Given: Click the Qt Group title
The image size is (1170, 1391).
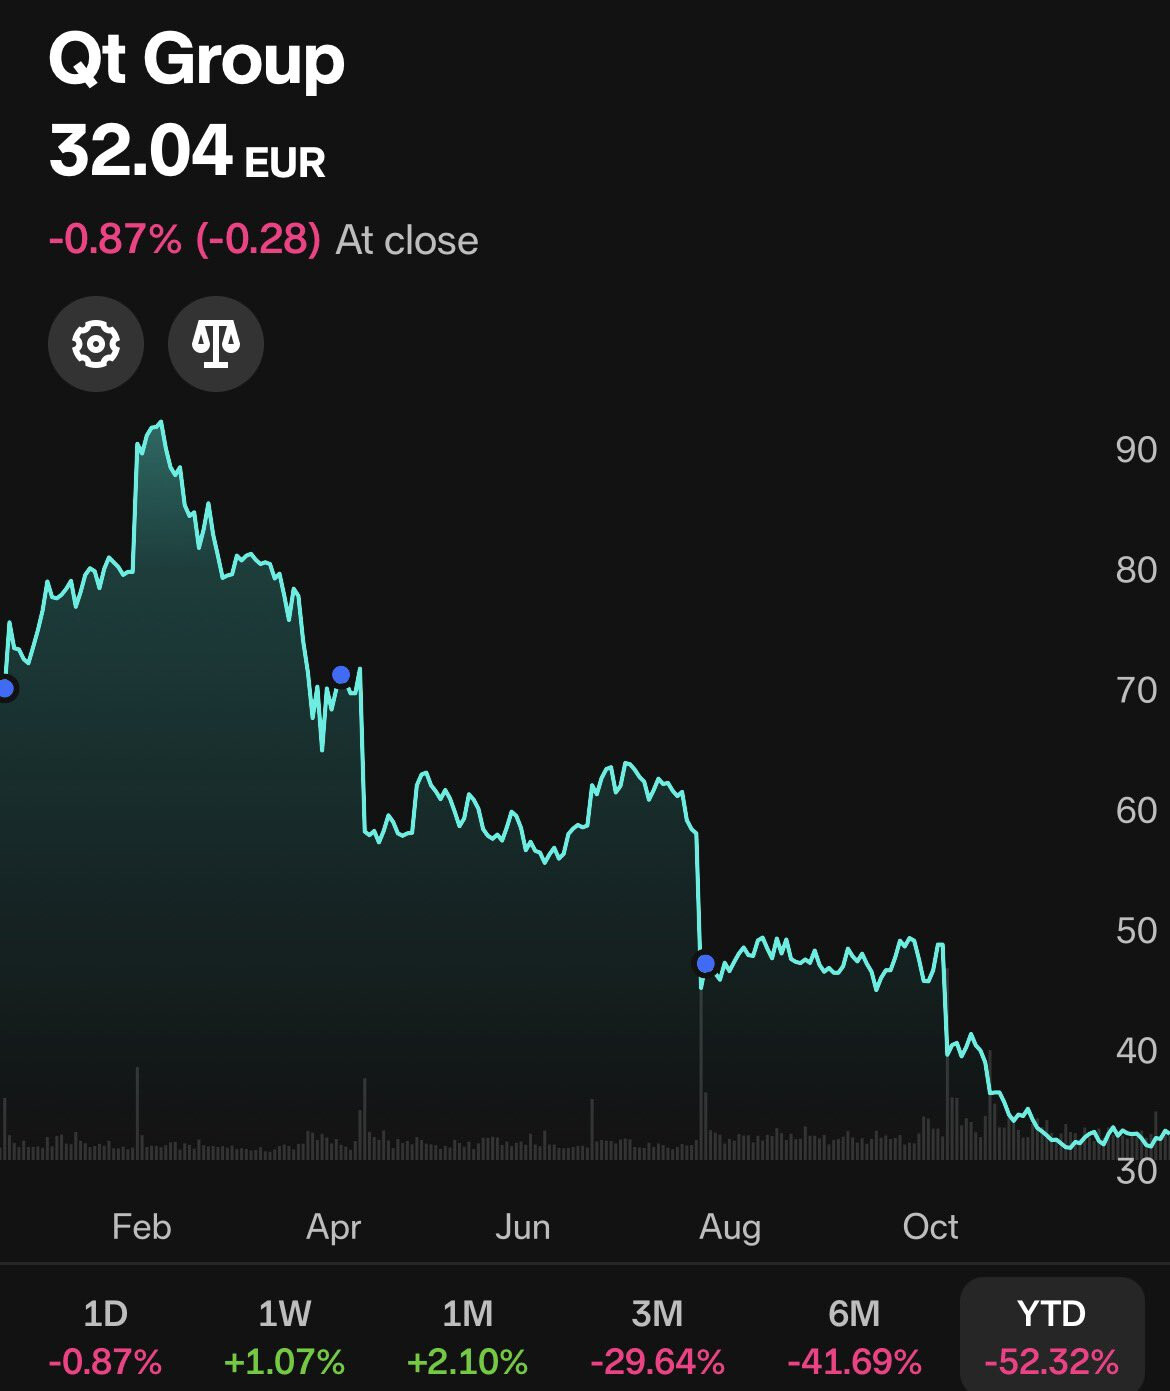Looking at the screenshot, I should coord(197,59).
